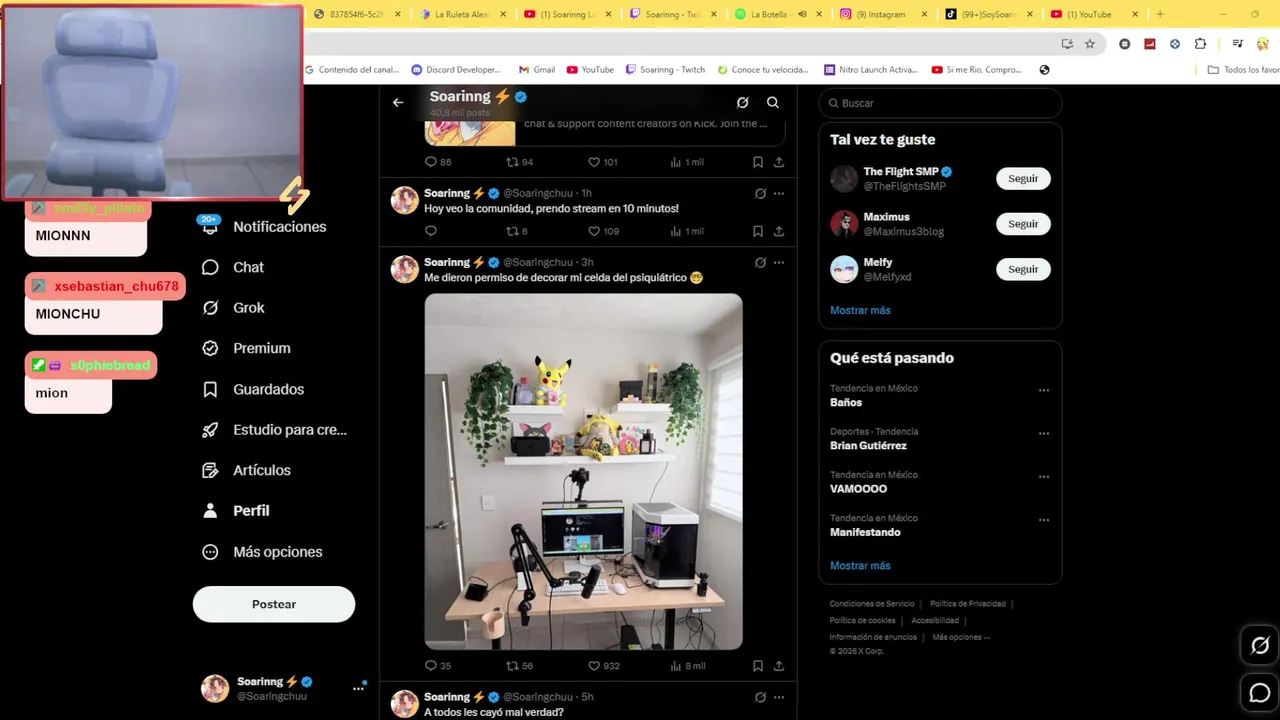Retweet the psiquiátrico tweet with 56 reposts
Image resolution: width=1280 pixels, height=720 pixels.
coord(512,665)
